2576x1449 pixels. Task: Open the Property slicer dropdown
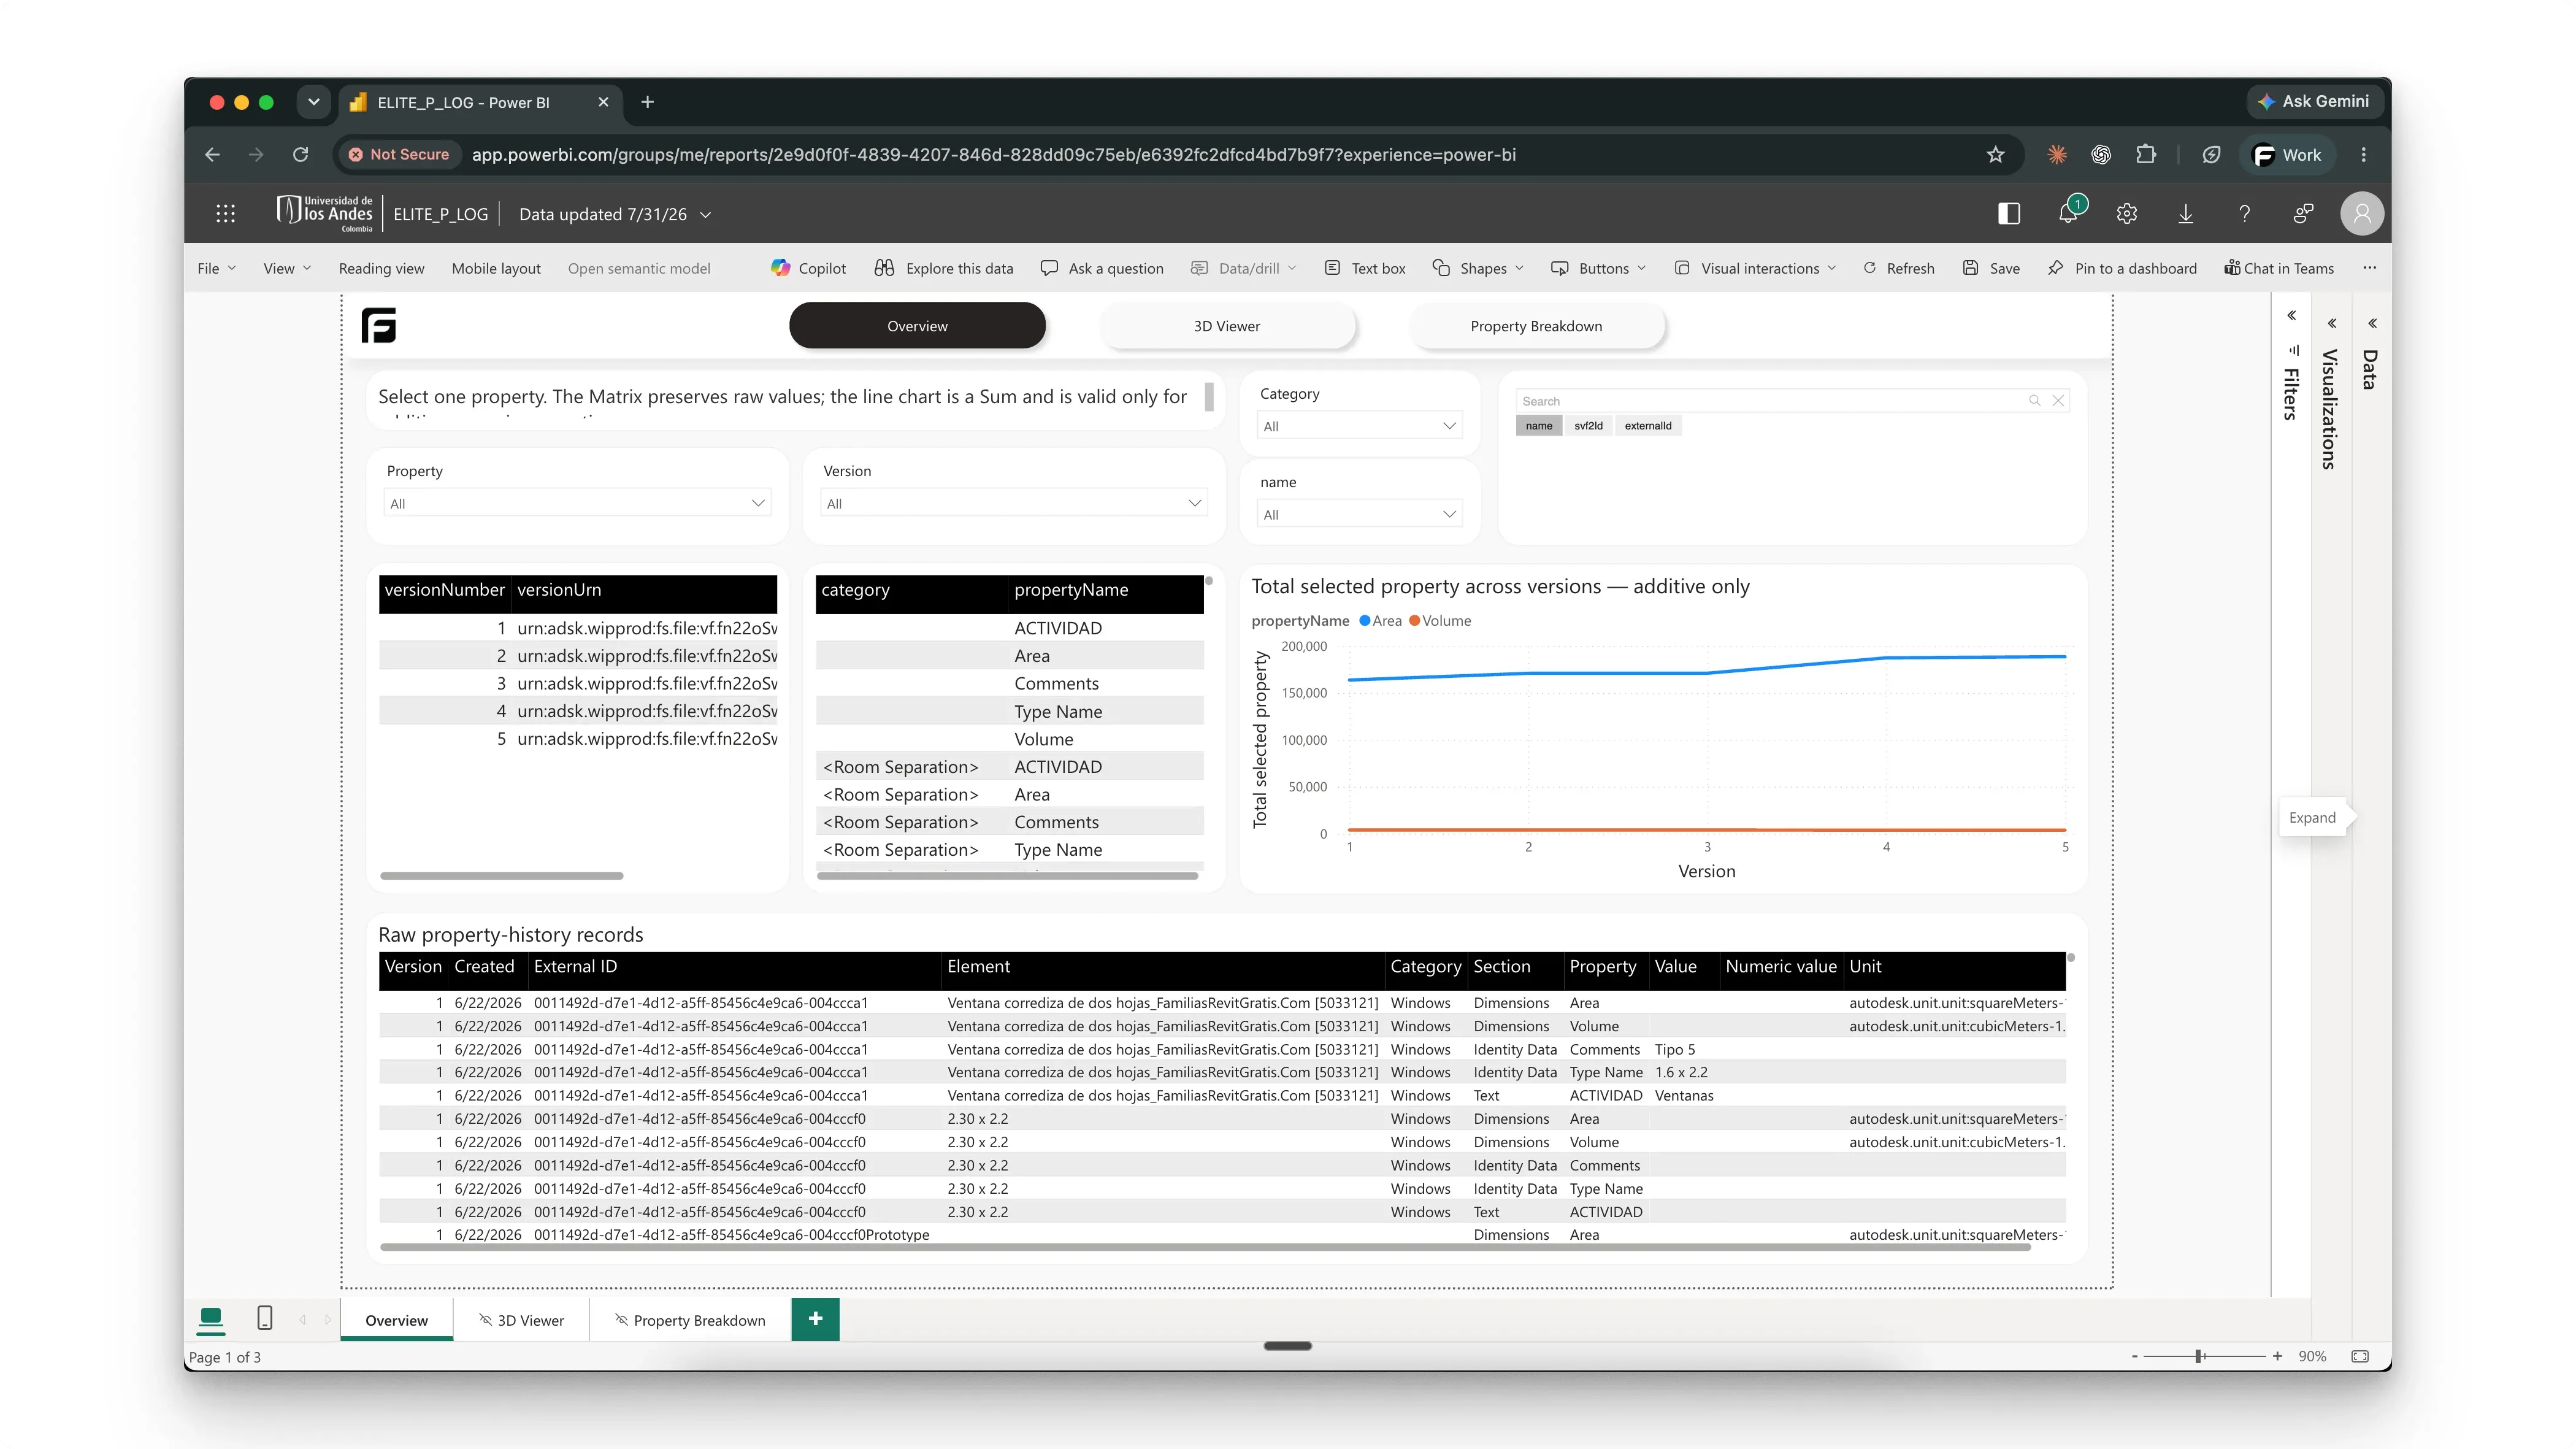point(577,503)
